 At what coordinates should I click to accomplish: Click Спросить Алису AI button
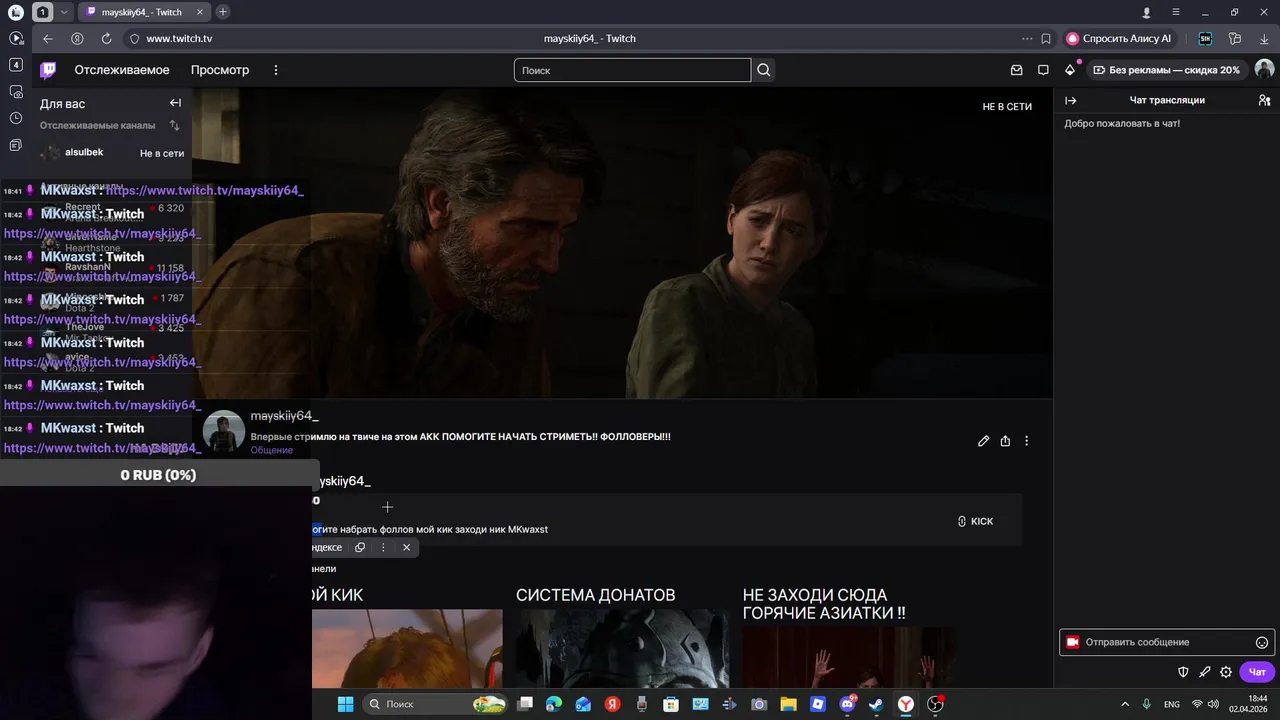click(1120, 38)
